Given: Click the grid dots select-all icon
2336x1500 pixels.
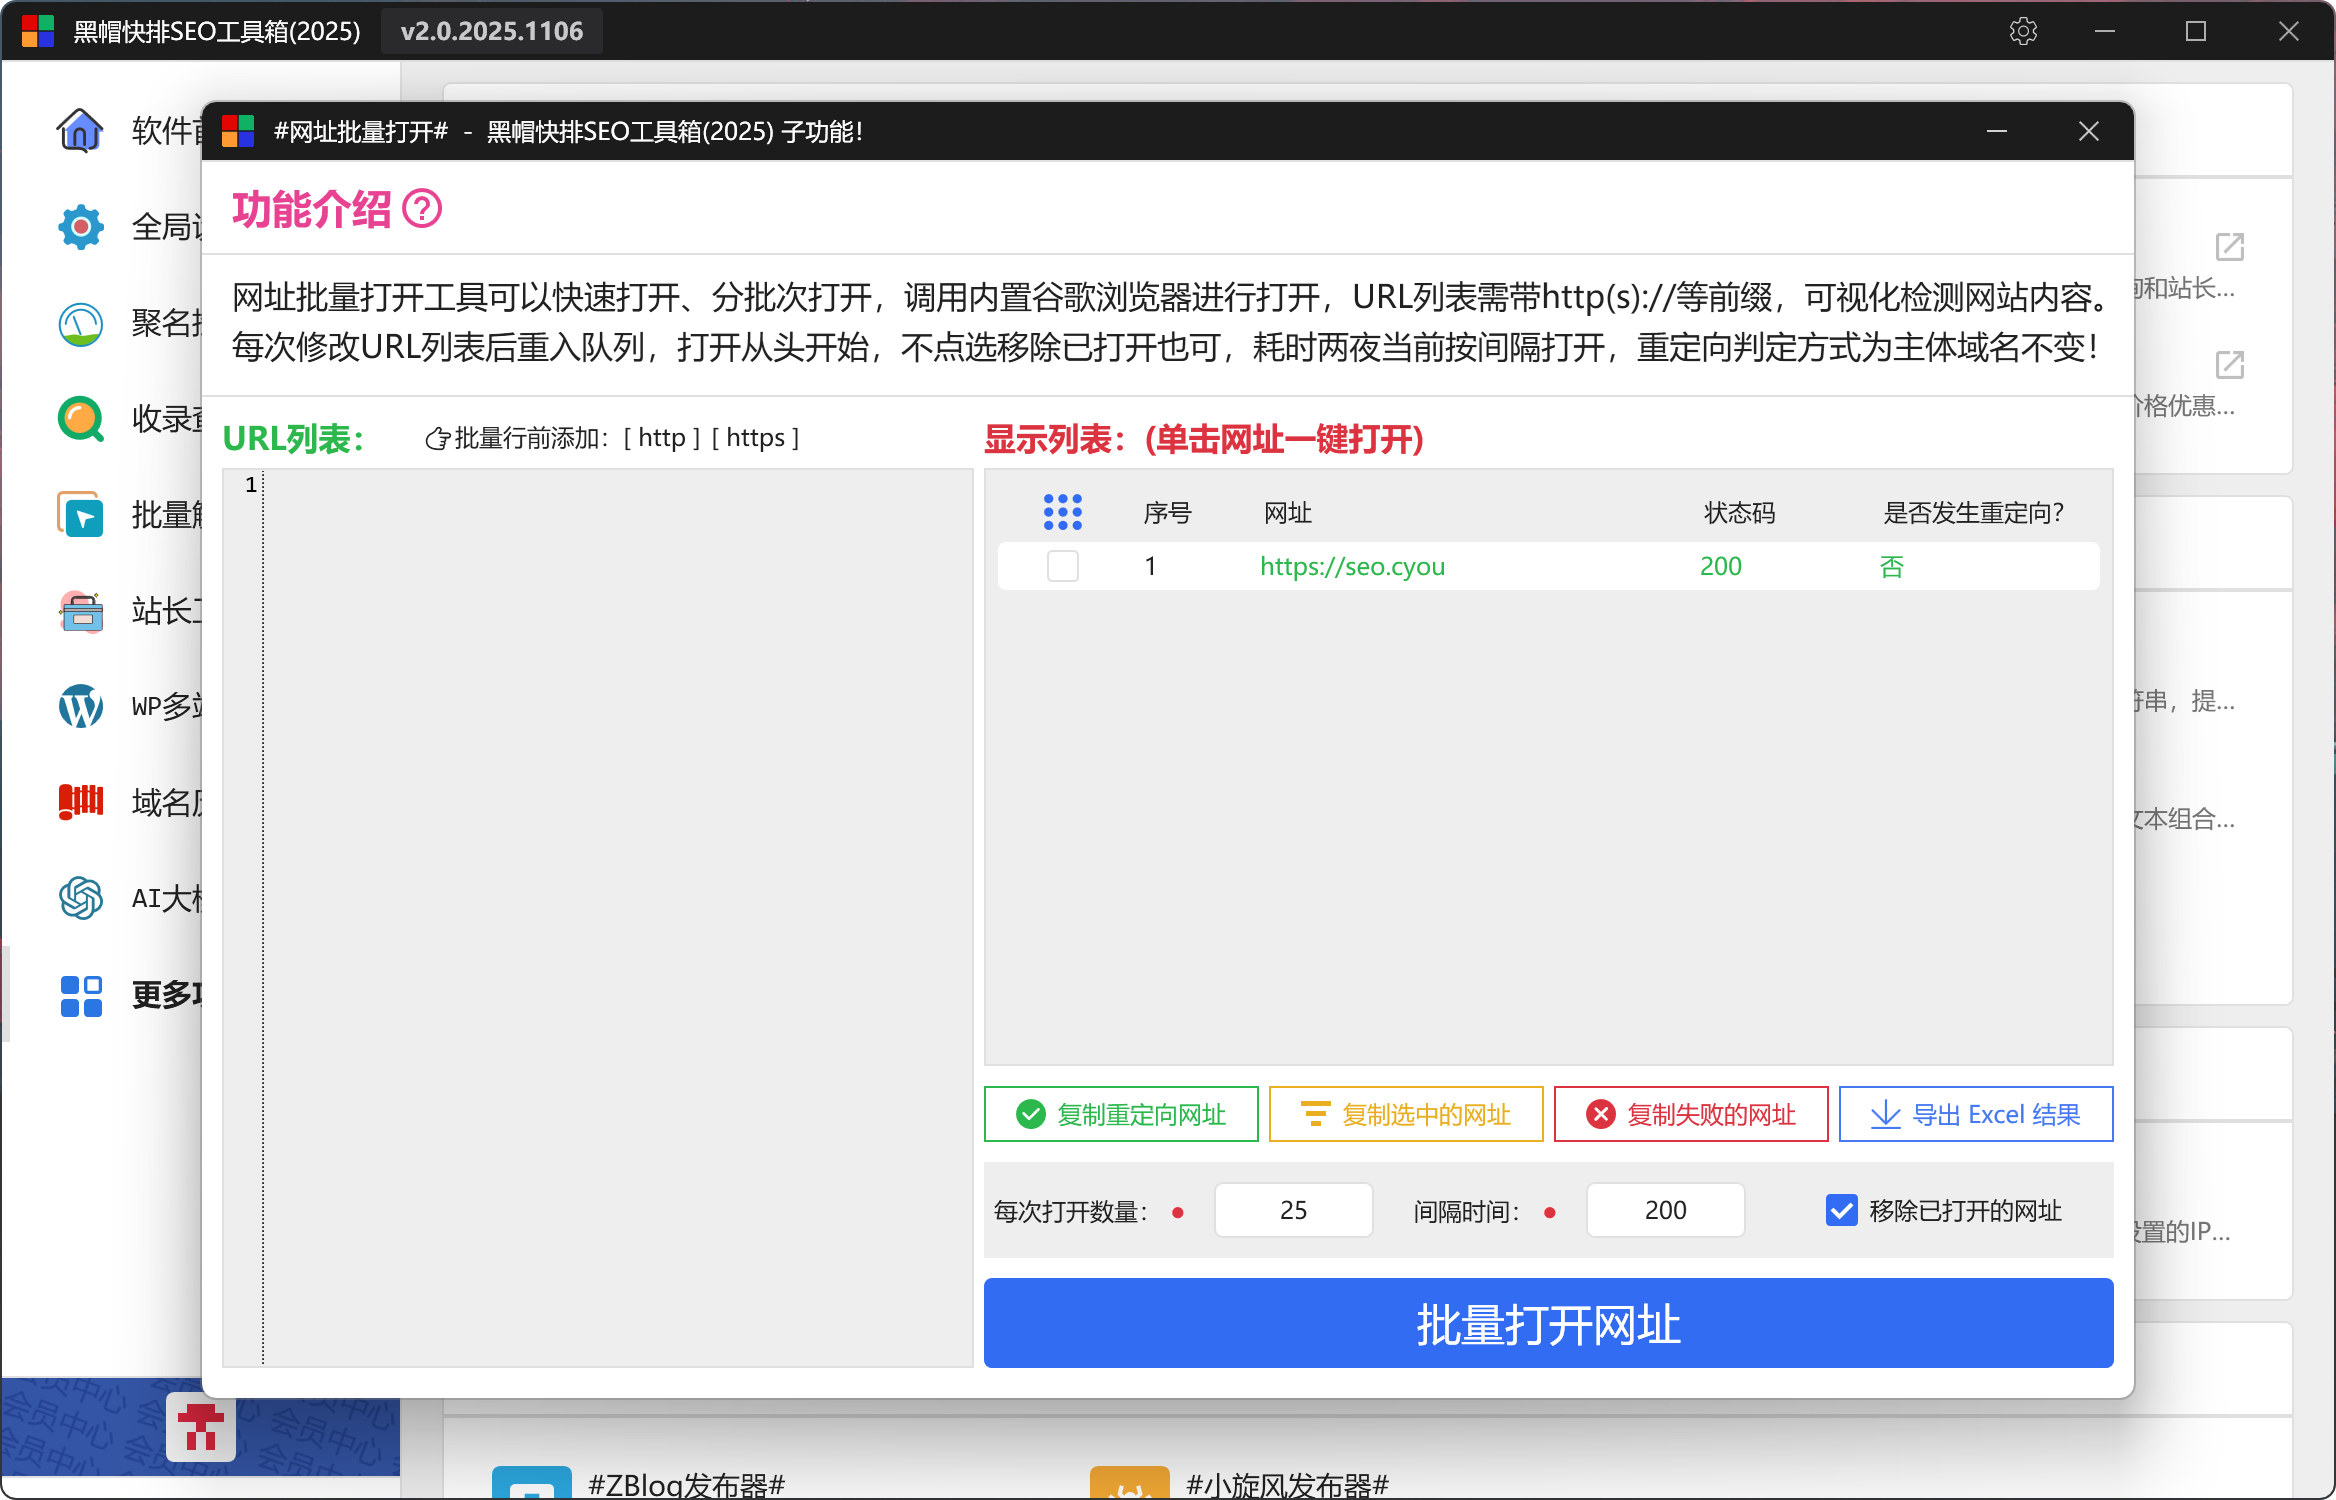Looking at the screenshot, I should click(x=1062, y=512).
